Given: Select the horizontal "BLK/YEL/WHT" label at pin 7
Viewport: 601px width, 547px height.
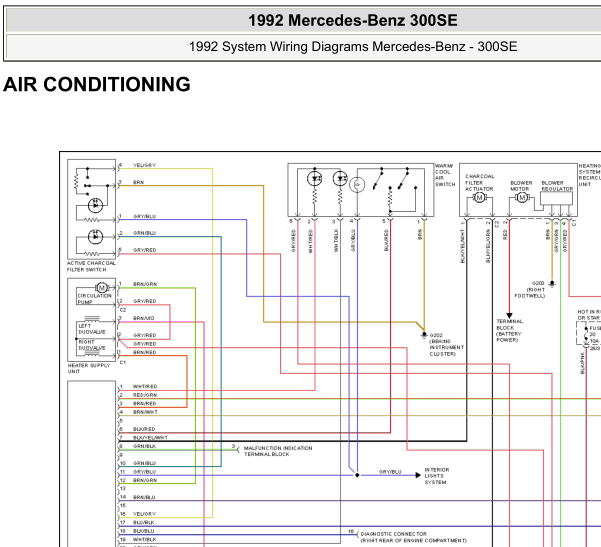Looking at the screenshot, I should [x=150, y=437].
